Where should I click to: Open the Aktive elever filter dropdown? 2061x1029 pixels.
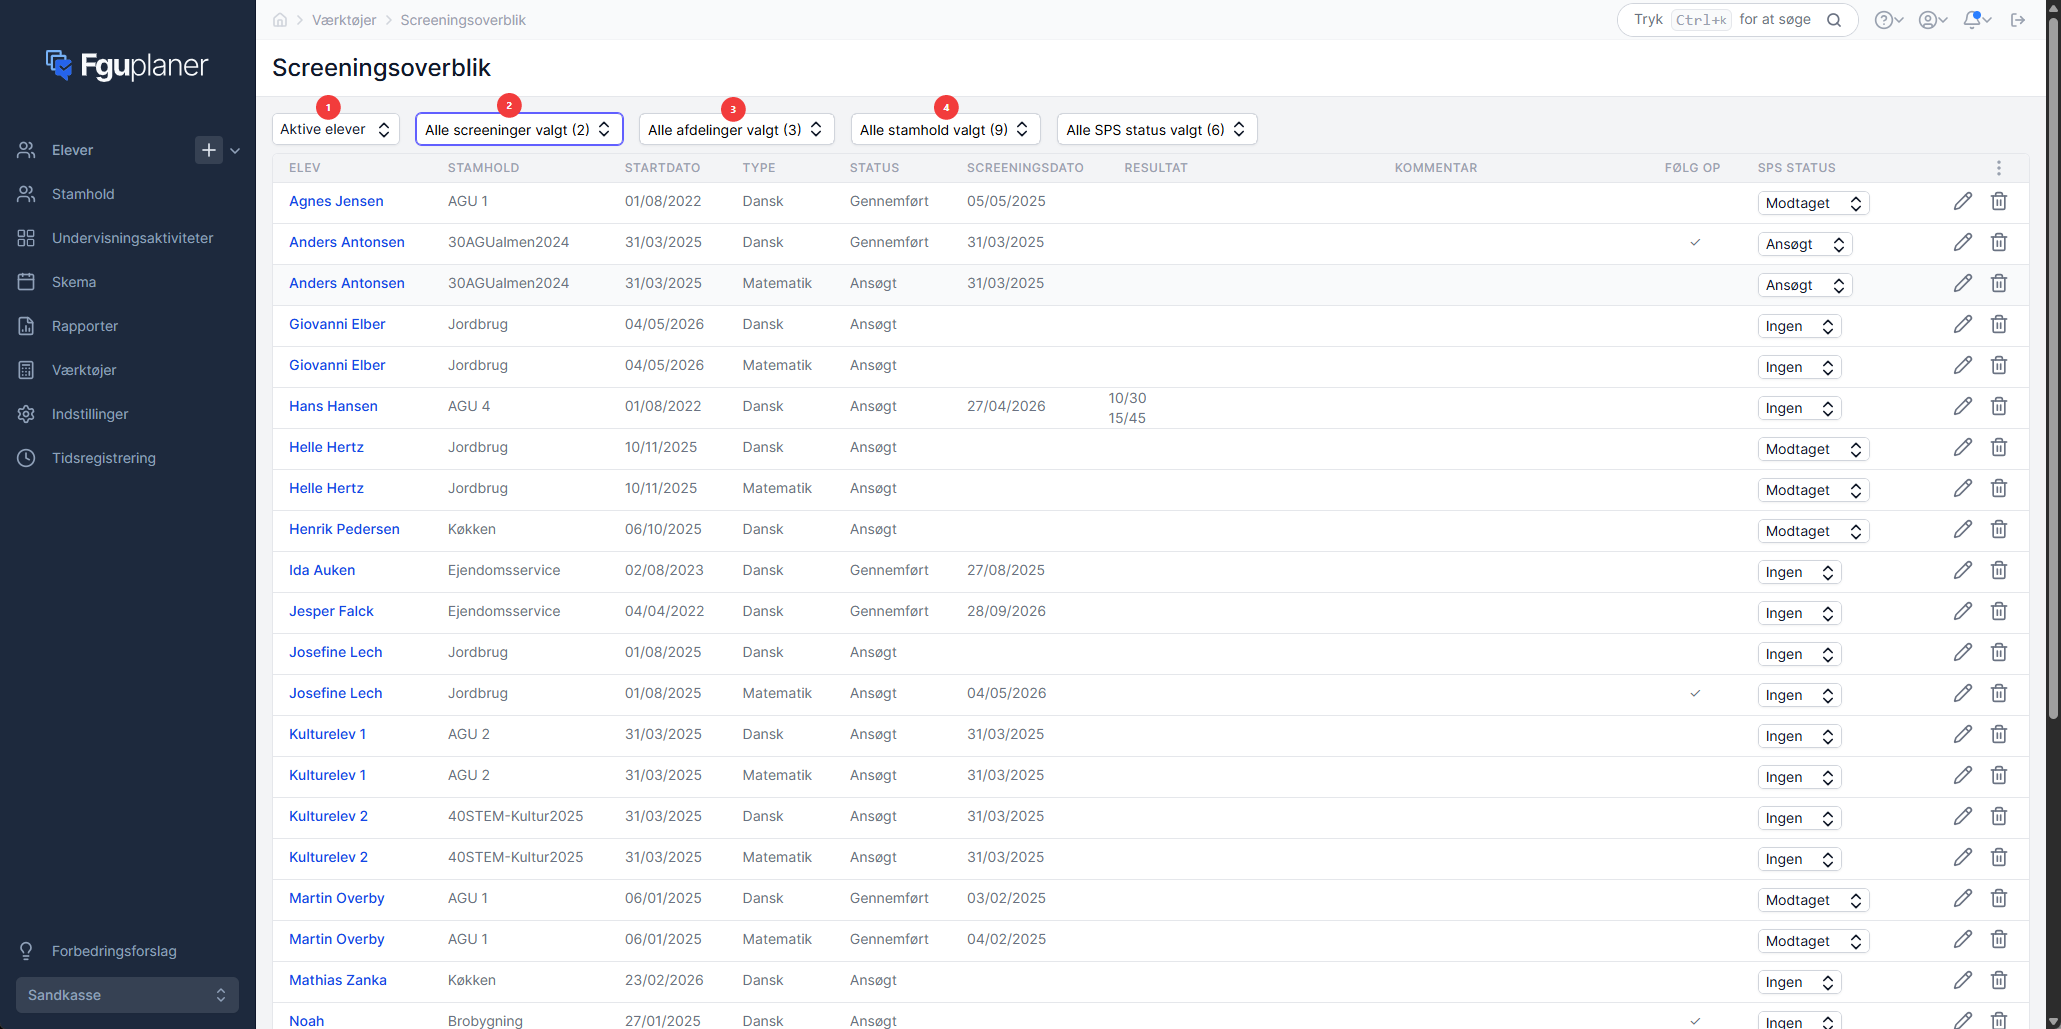tap(336, 129)
